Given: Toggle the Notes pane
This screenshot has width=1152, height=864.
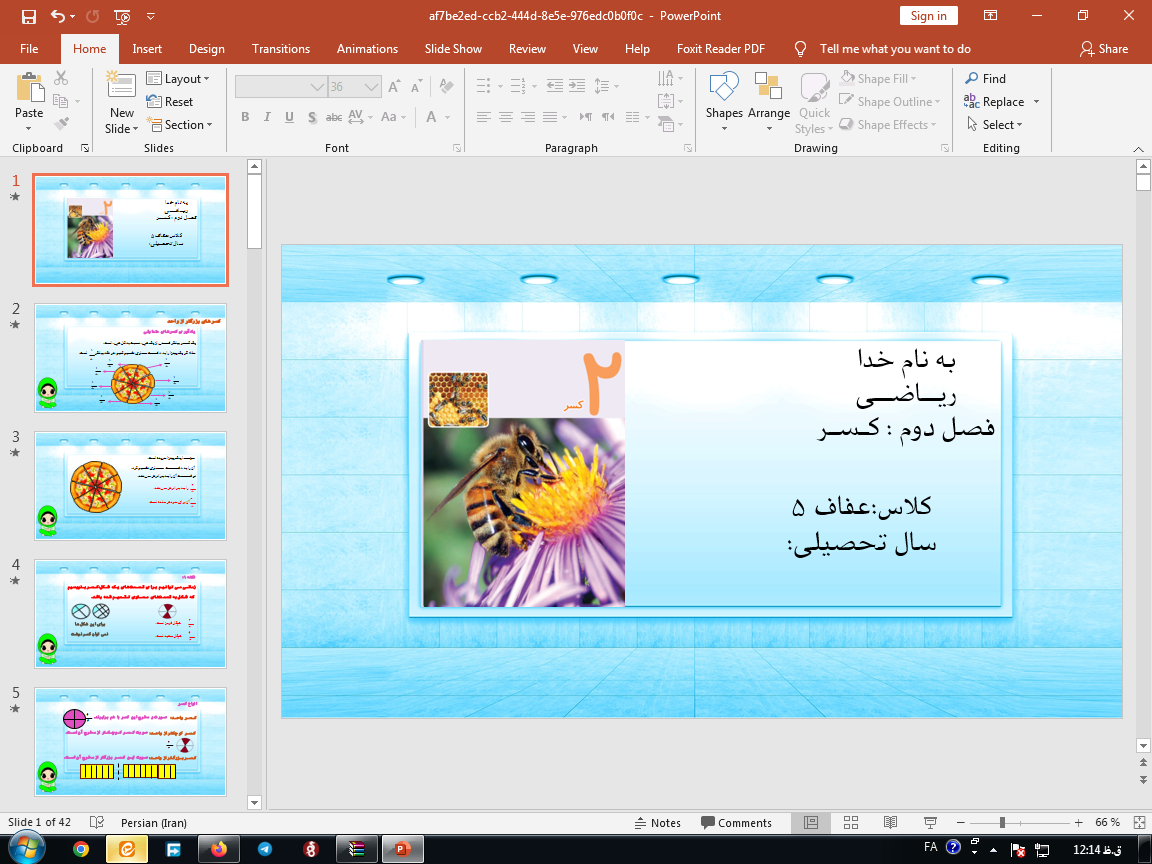Looking at the screenshot, I should [657, 823].
